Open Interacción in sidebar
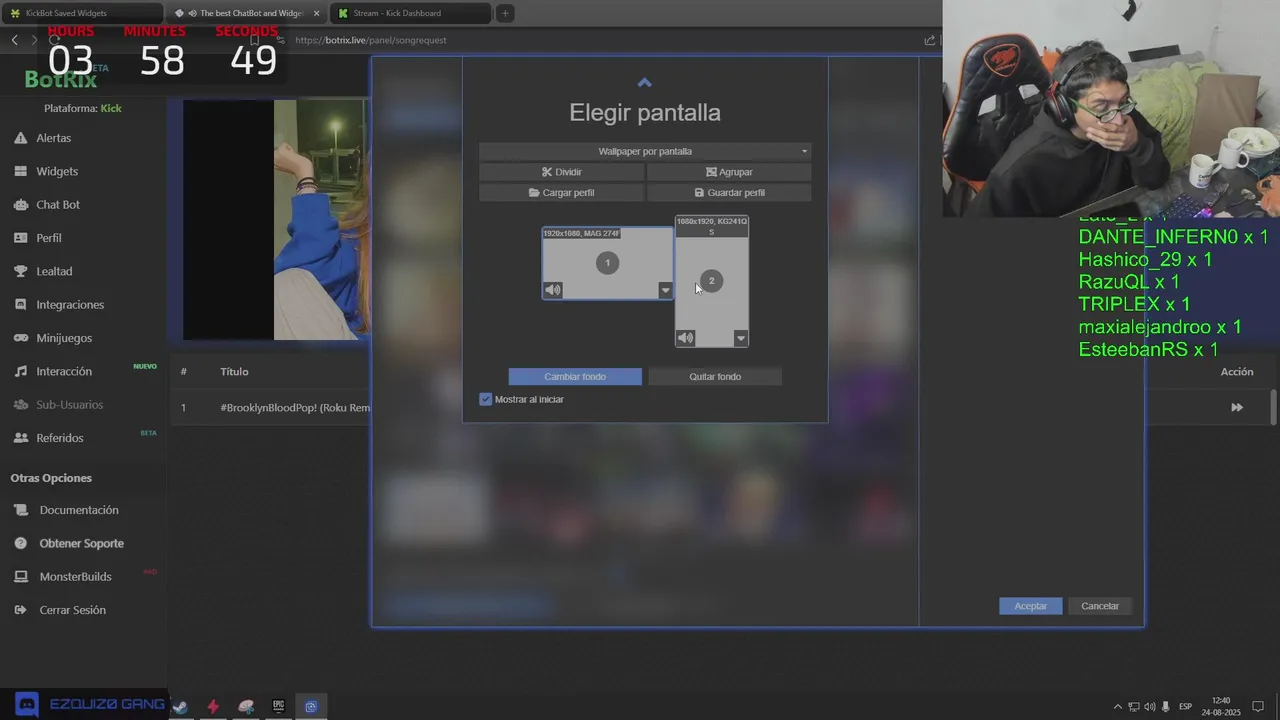 point(64,371)
